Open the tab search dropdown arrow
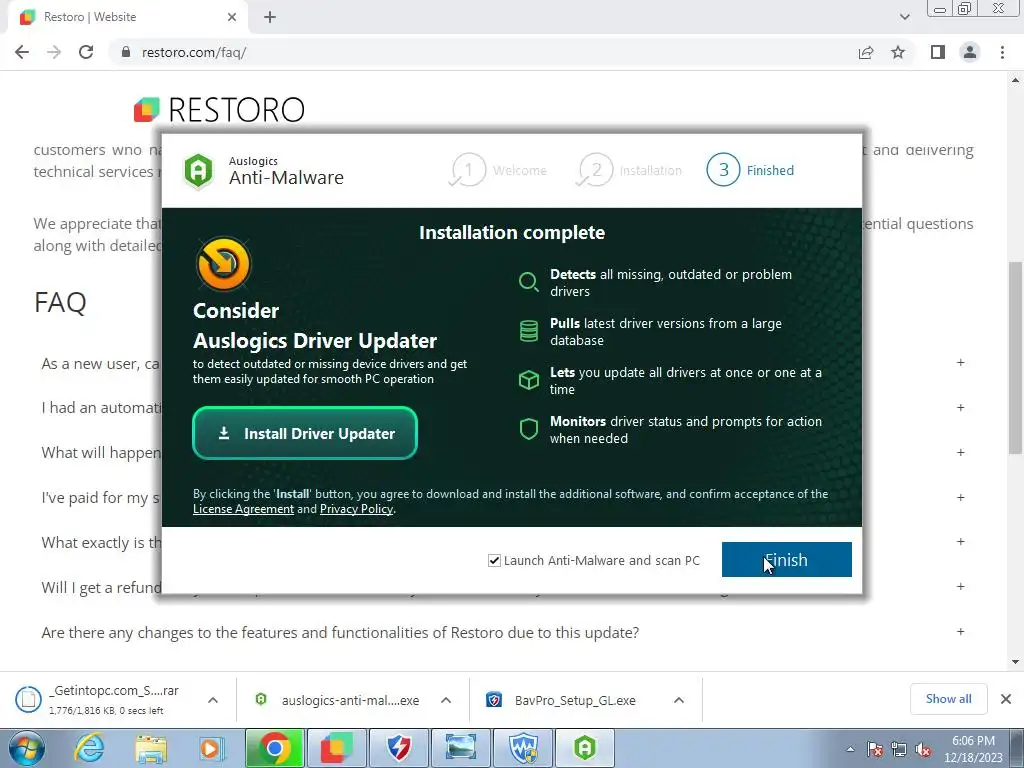1024x768 pixels. [904, 17]
